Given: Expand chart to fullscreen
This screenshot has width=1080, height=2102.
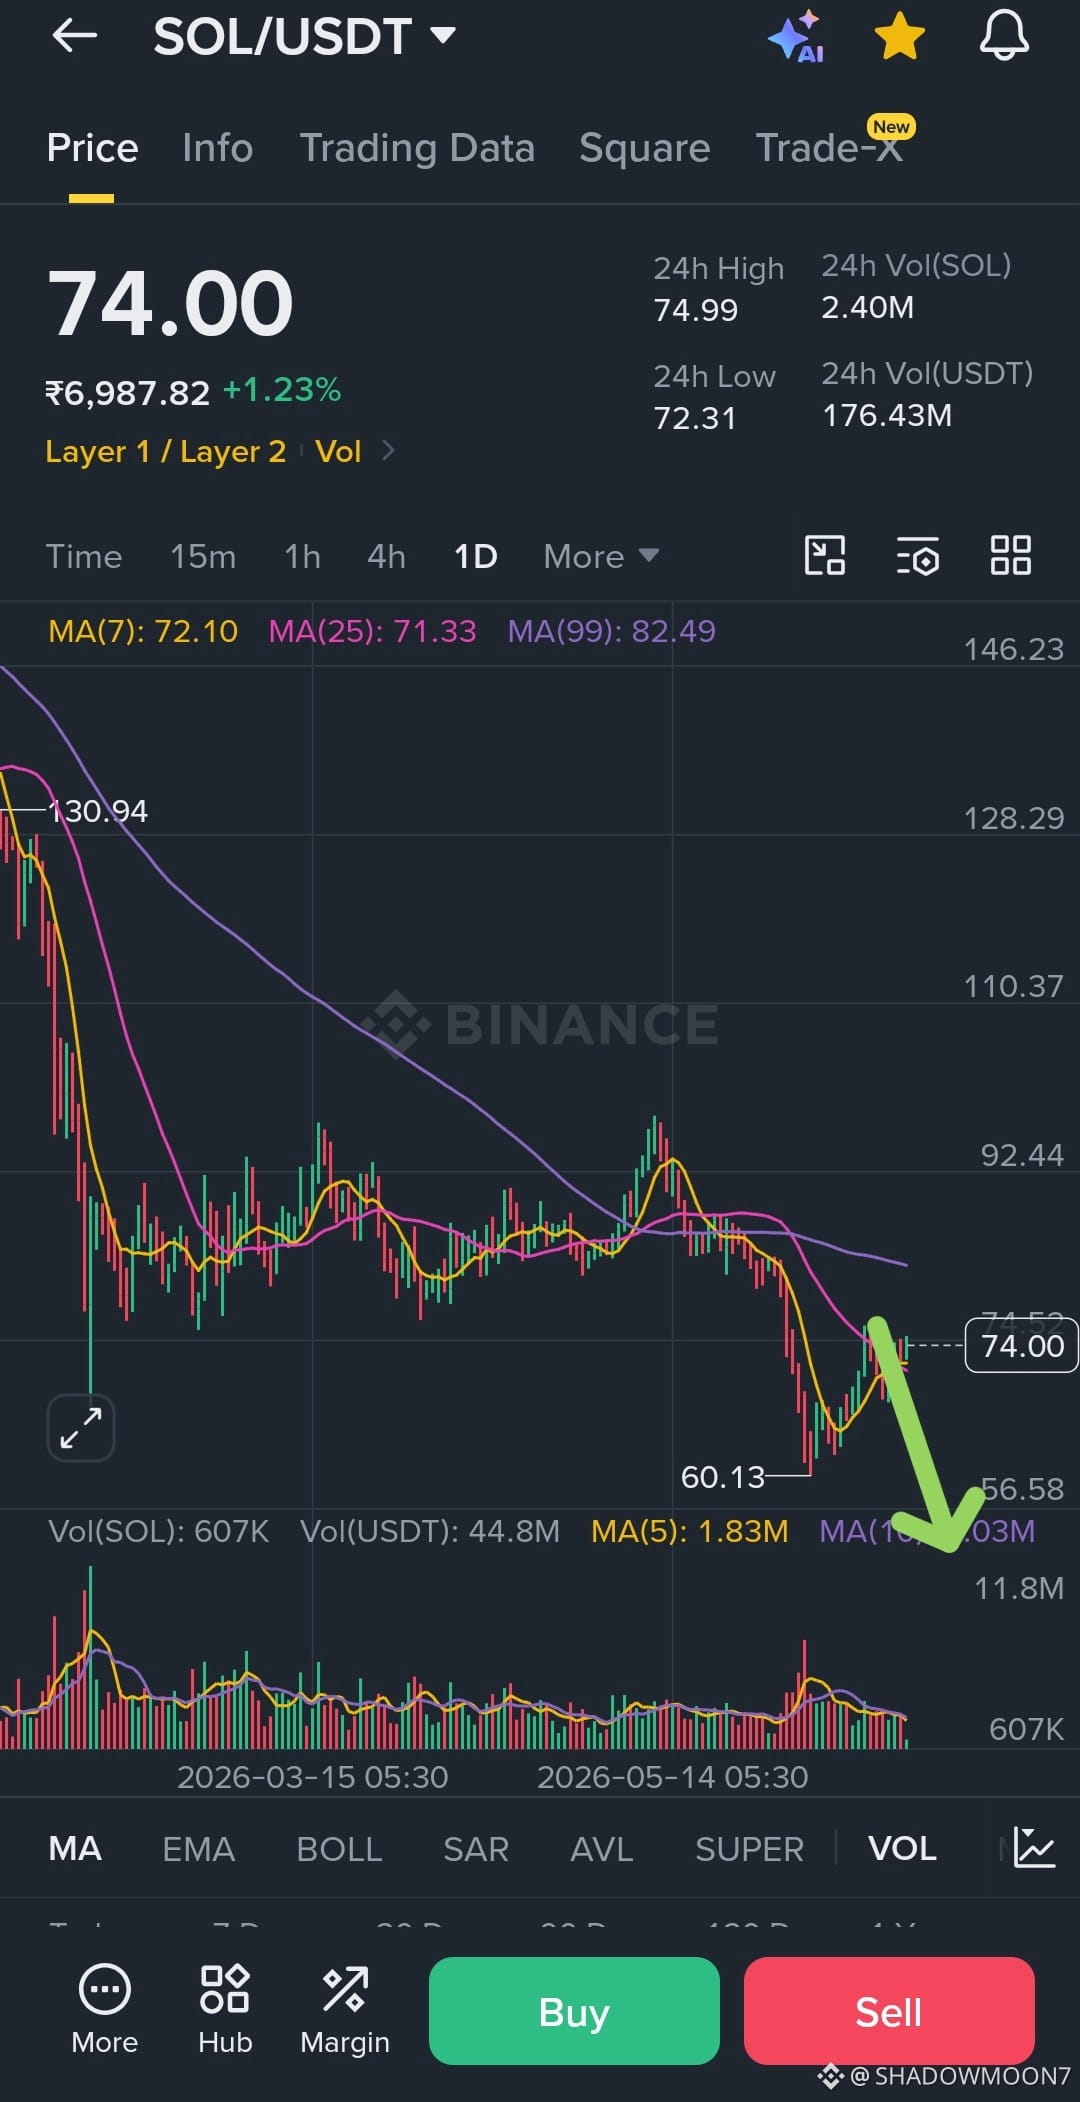Looking at the screenshot, I should (x=81, y=1428).
